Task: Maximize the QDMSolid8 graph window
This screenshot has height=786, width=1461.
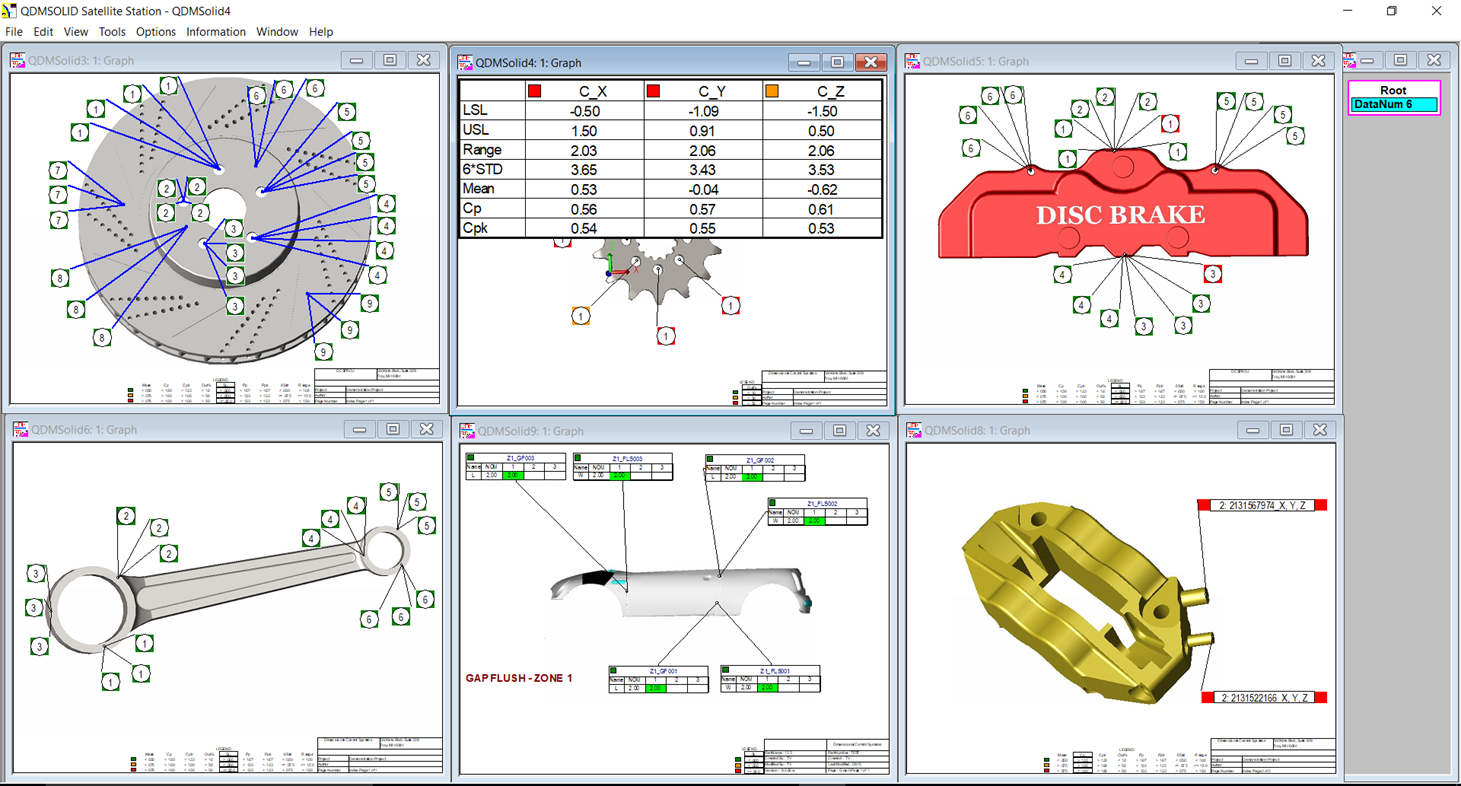Action: coord(1286,429)
